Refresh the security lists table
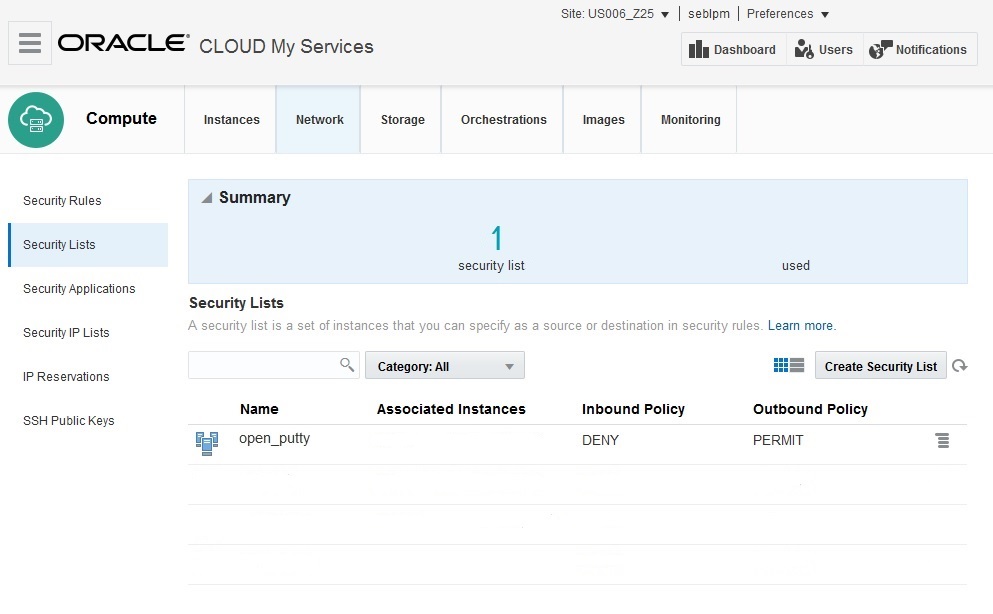The image size is (993, 614). [960, 366]
